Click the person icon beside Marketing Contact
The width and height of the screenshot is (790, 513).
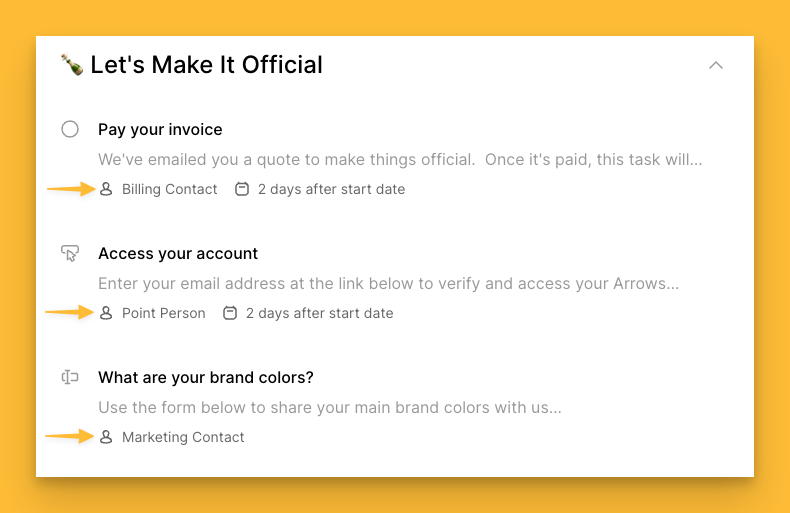click(x=106, y=437)
